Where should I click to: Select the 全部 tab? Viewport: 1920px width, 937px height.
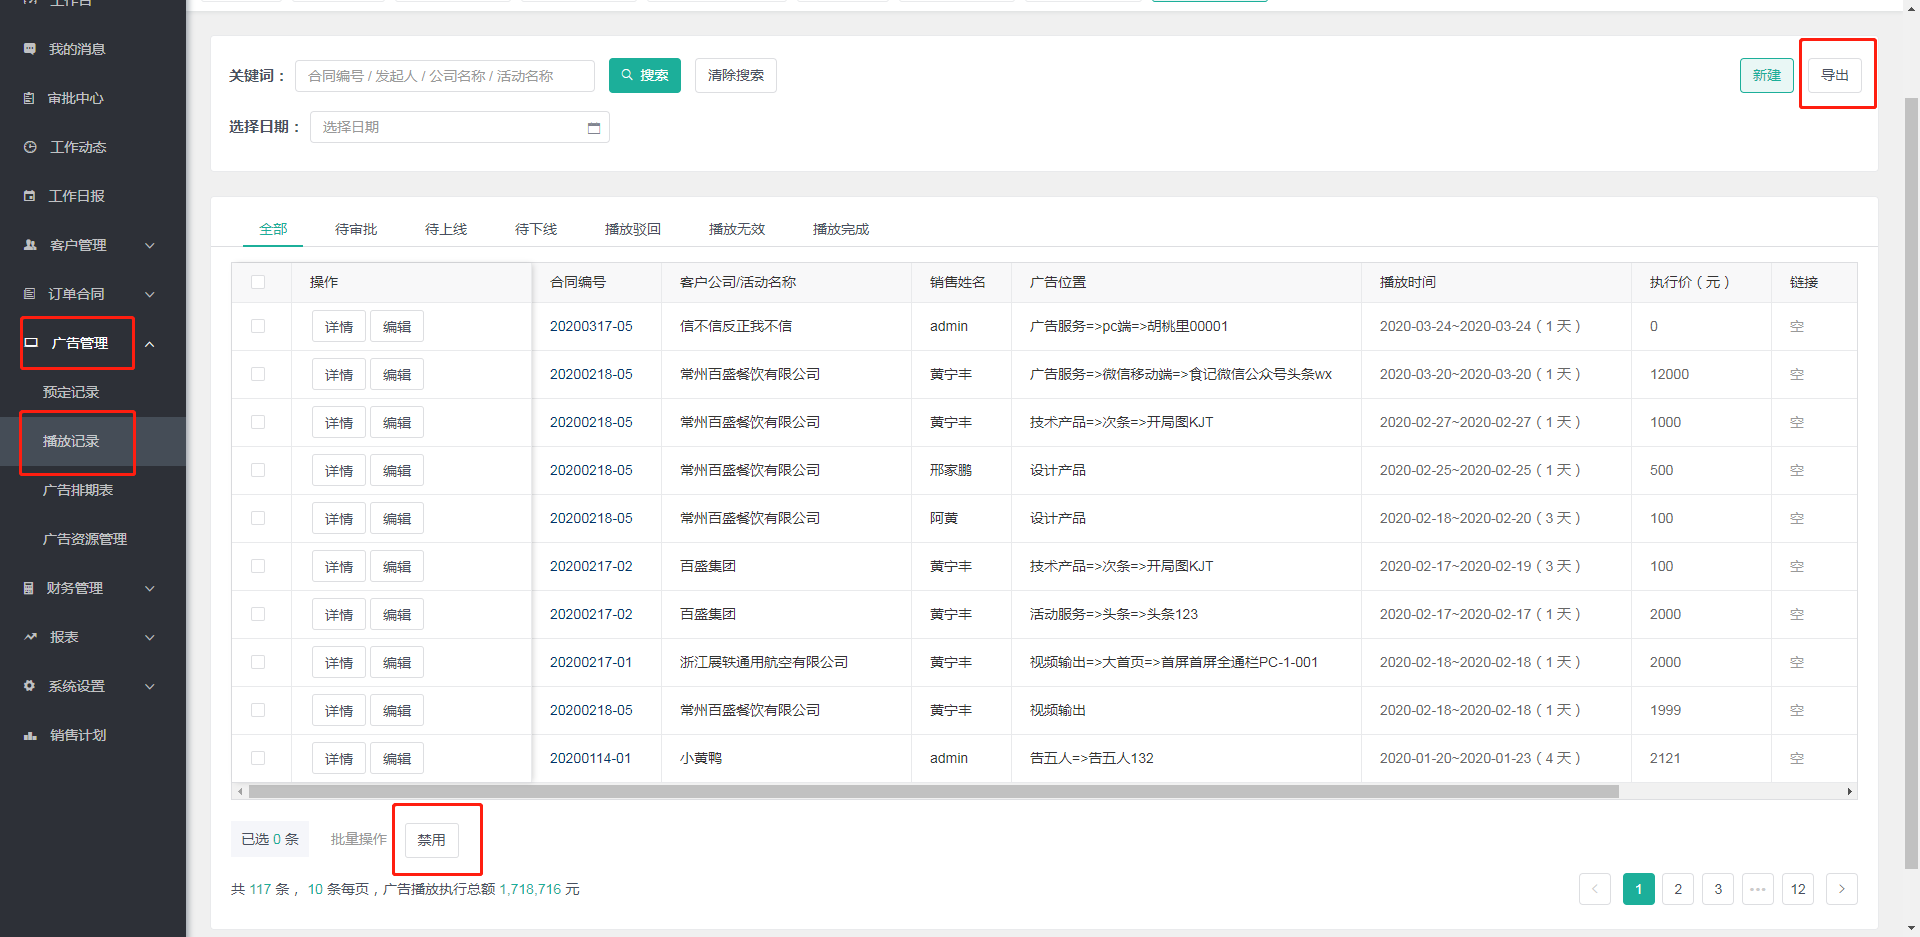pyautogui.click(x=273, y=229)
